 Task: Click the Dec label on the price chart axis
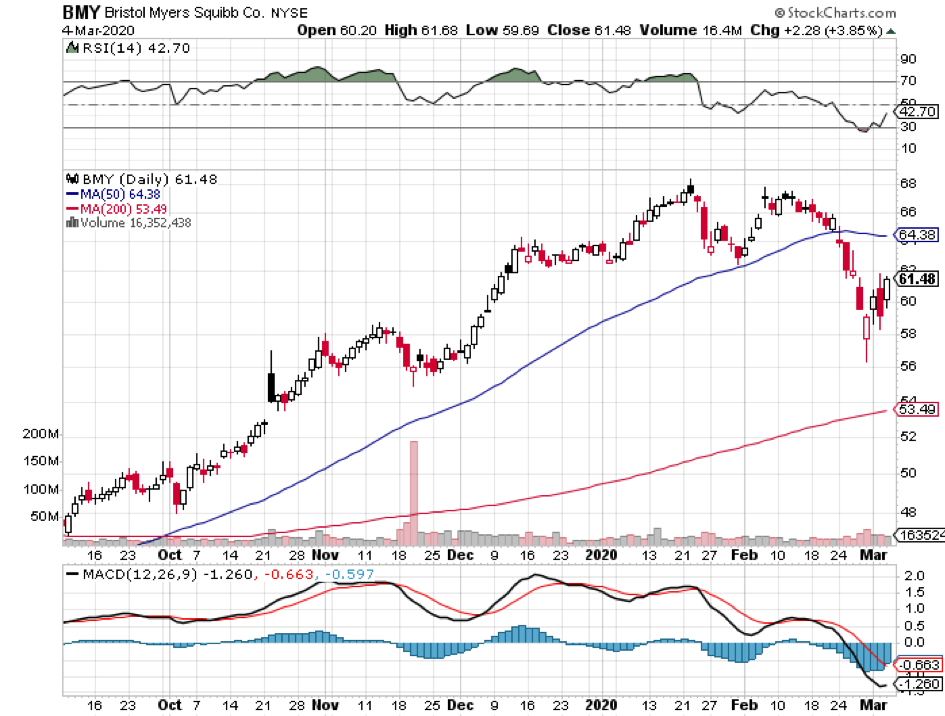pos(460,554)
